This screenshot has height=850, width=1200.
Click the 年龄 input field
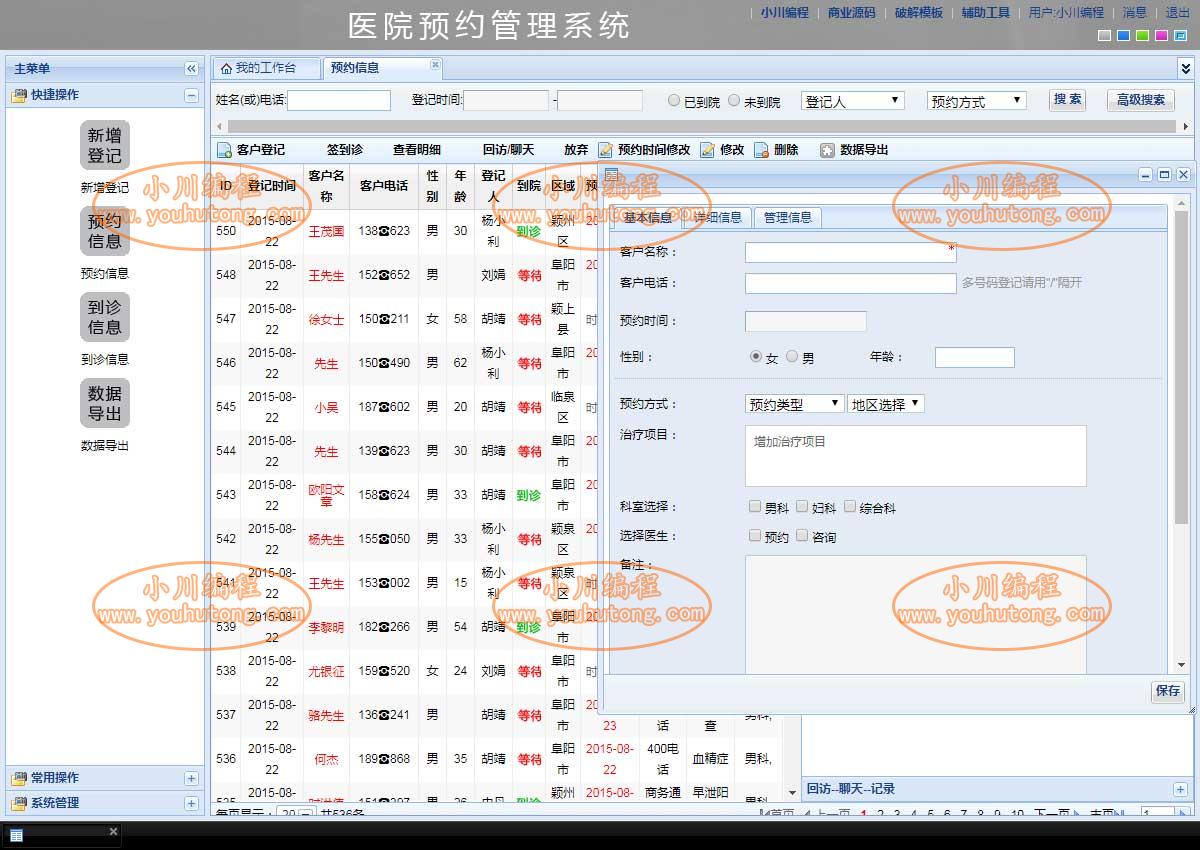tap(975, 357)
